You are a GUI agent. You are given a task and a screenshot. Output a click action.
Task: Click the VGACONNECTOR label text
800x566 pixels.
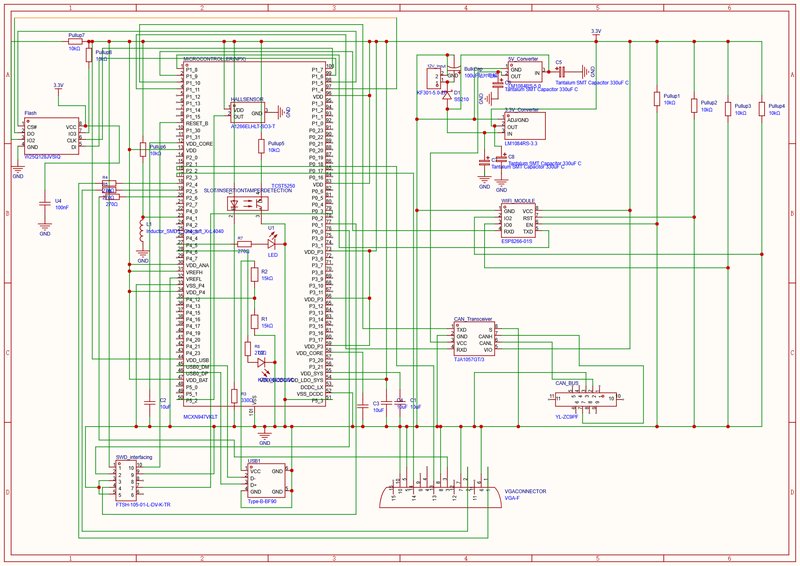tap(525, 491)
